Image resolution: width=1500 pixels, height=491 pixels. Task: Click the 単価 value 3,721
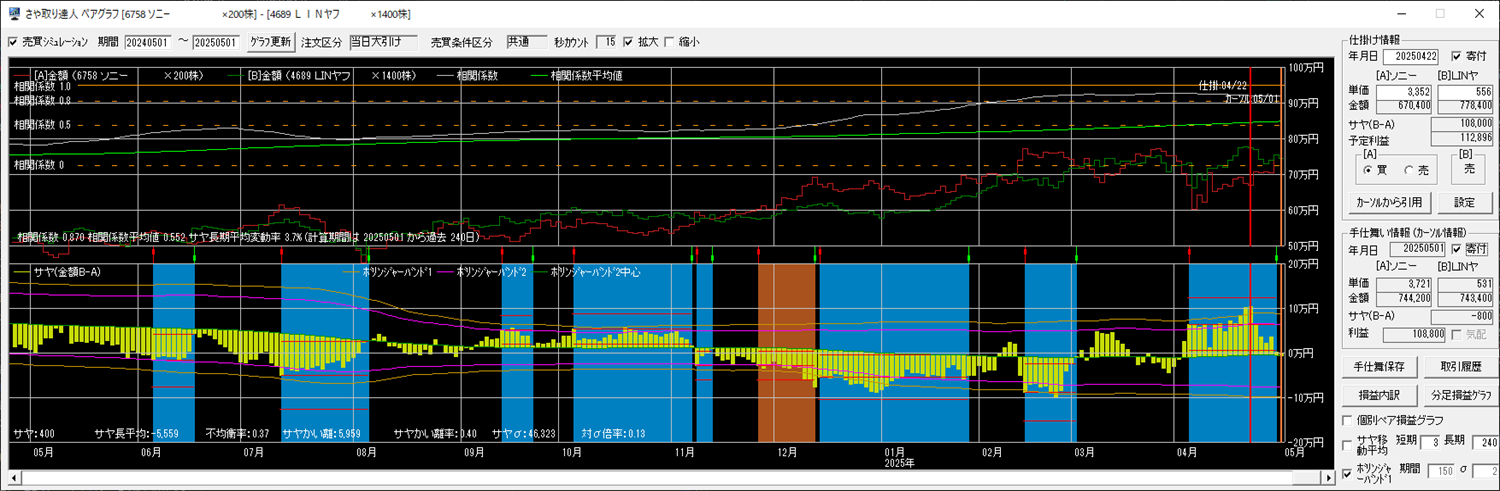1404,284
